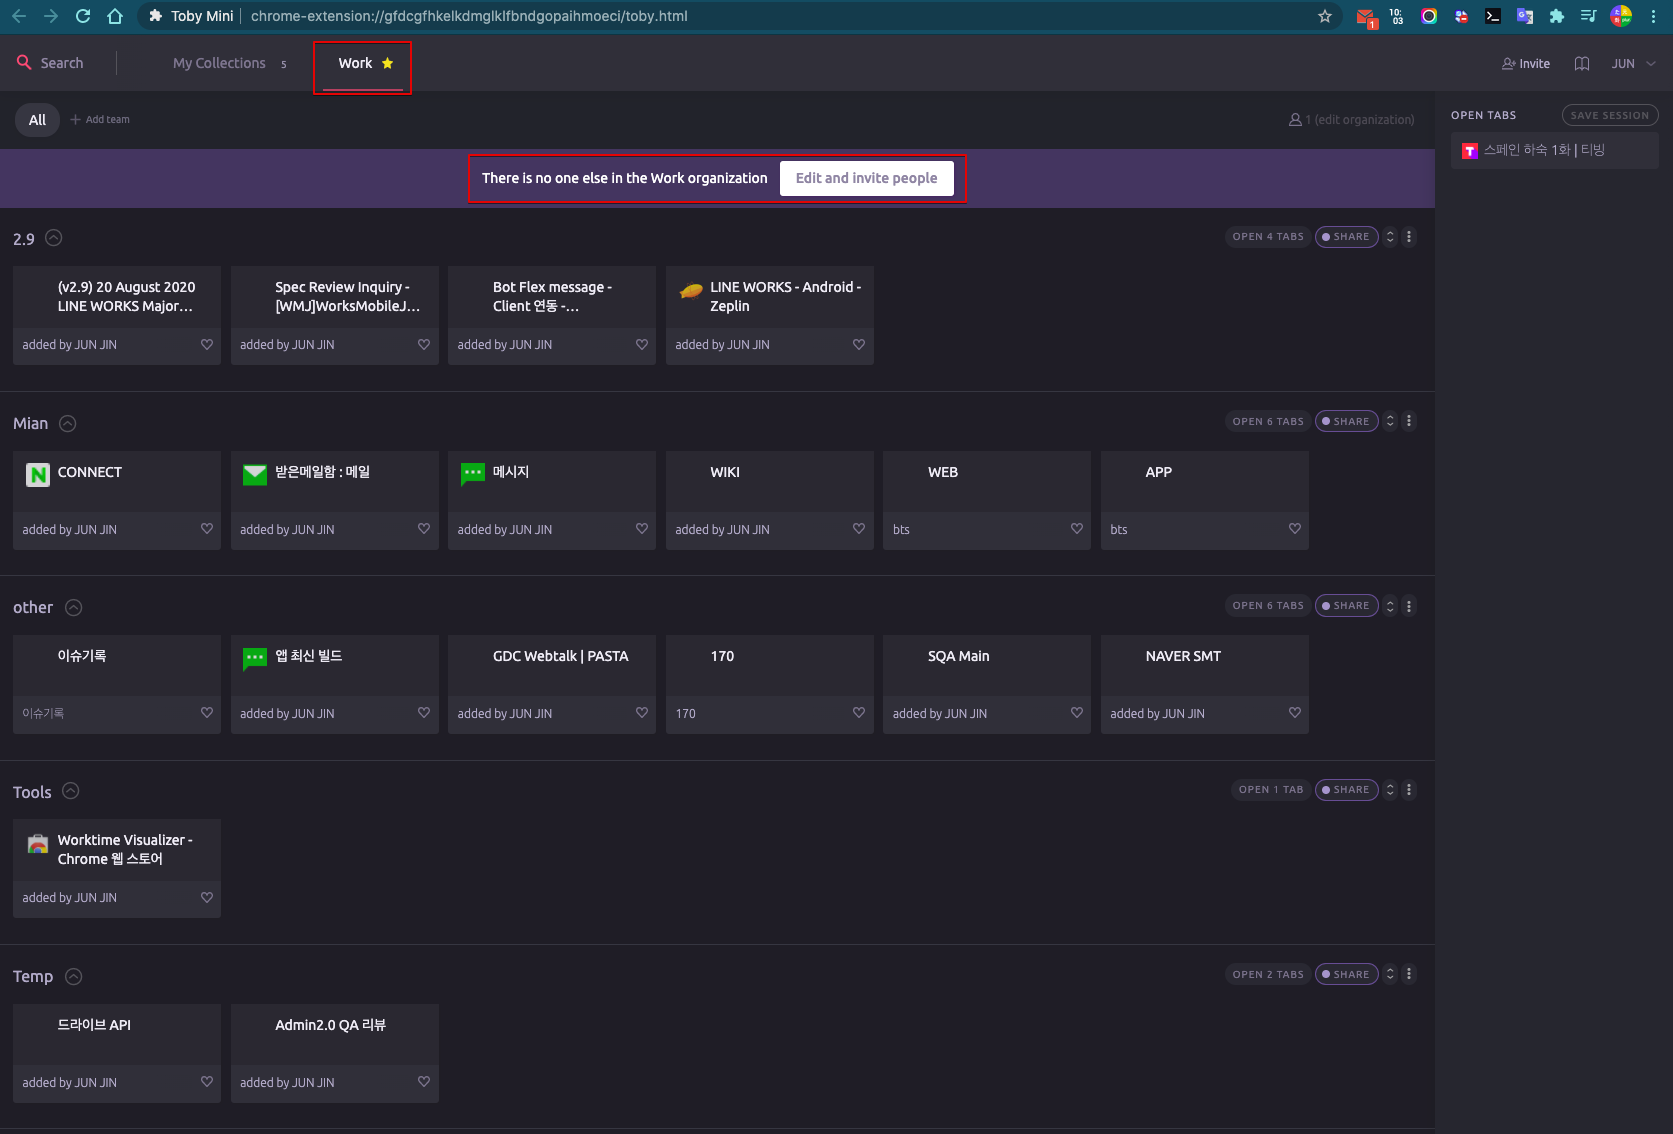Click the All teams filter
This screenshot has height=1134, width=1673.
37,120
